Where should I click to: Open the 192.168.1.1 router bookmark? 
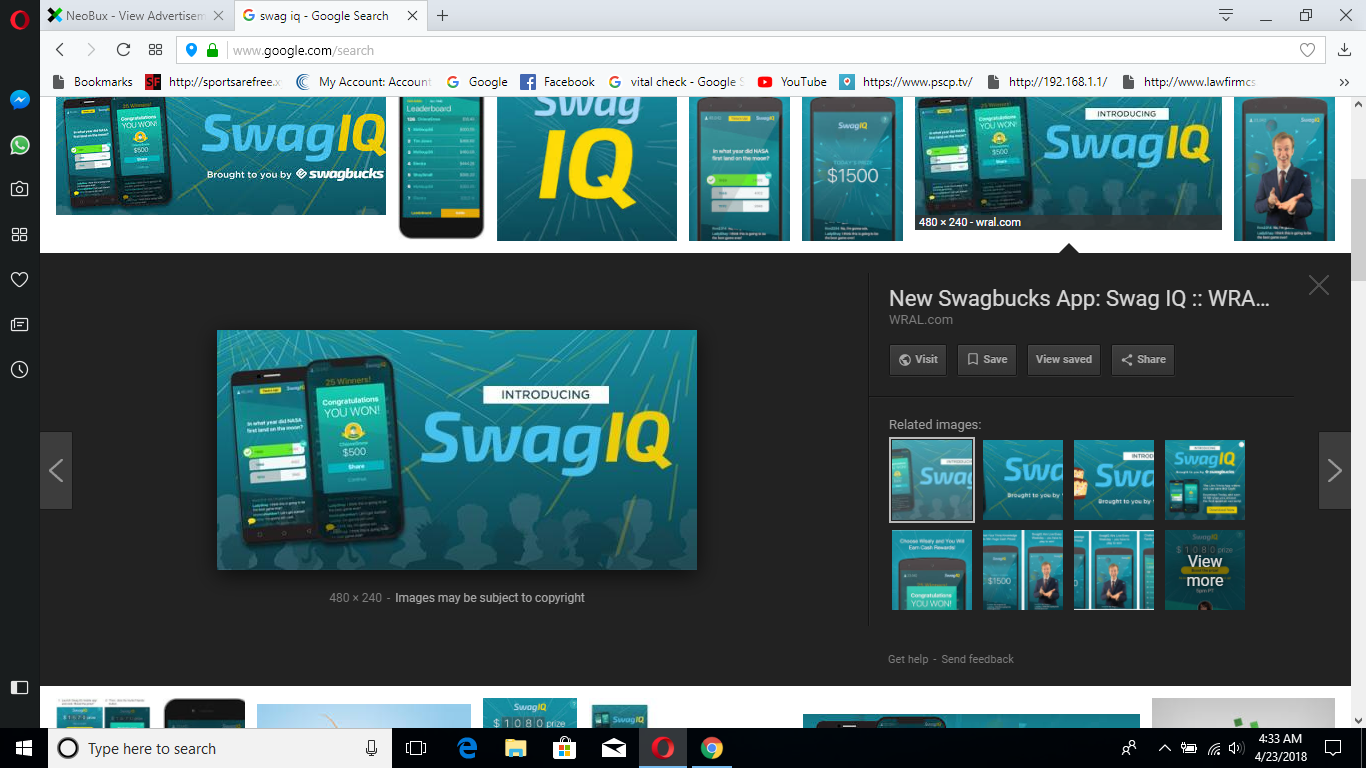pos(1046,82)
